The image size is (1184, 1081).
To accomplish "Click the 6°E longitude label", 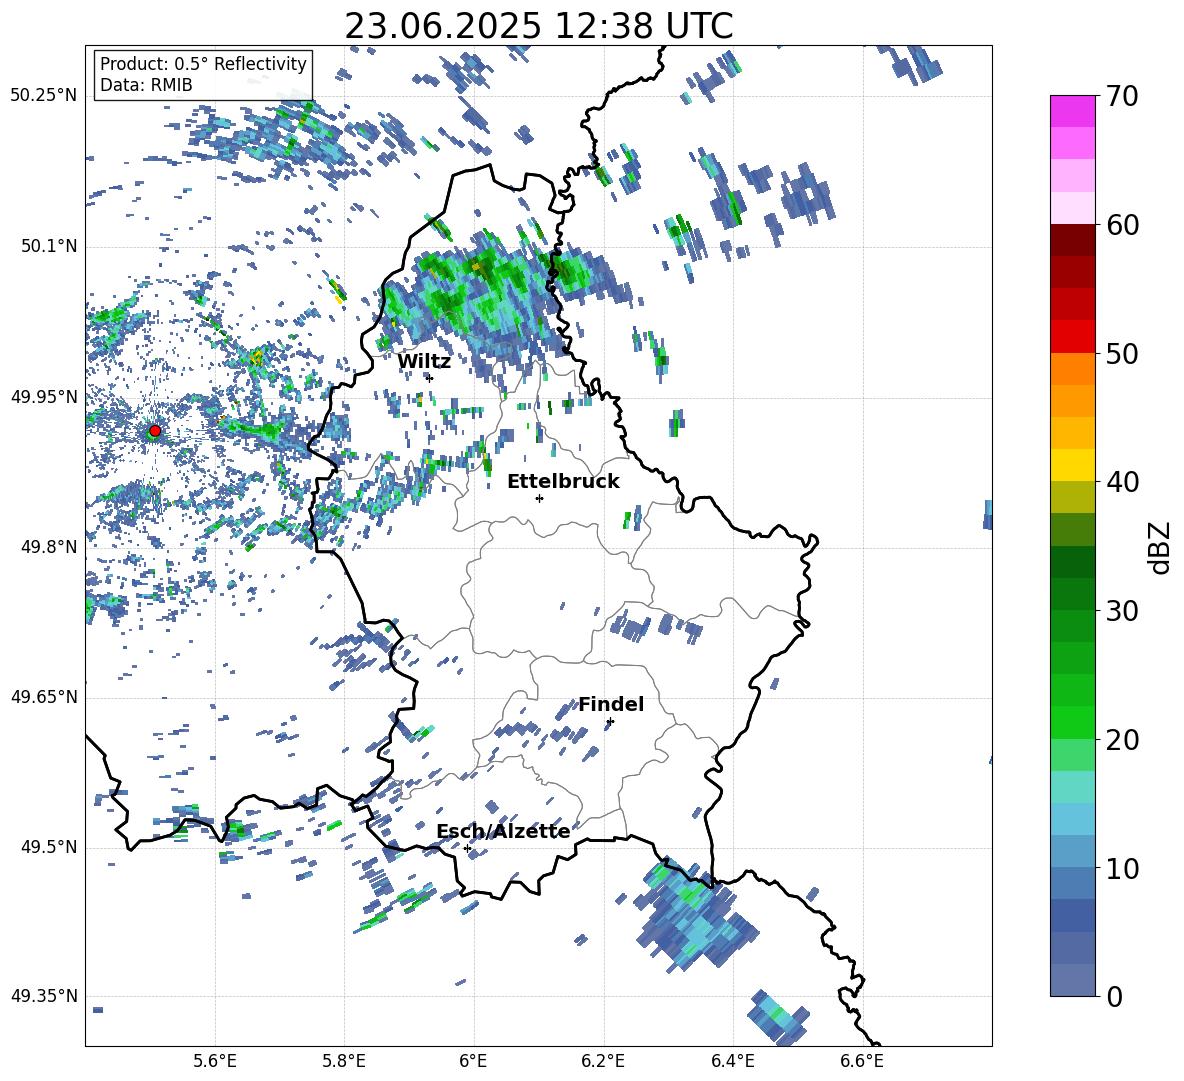I will click(x=473, y=1061).
